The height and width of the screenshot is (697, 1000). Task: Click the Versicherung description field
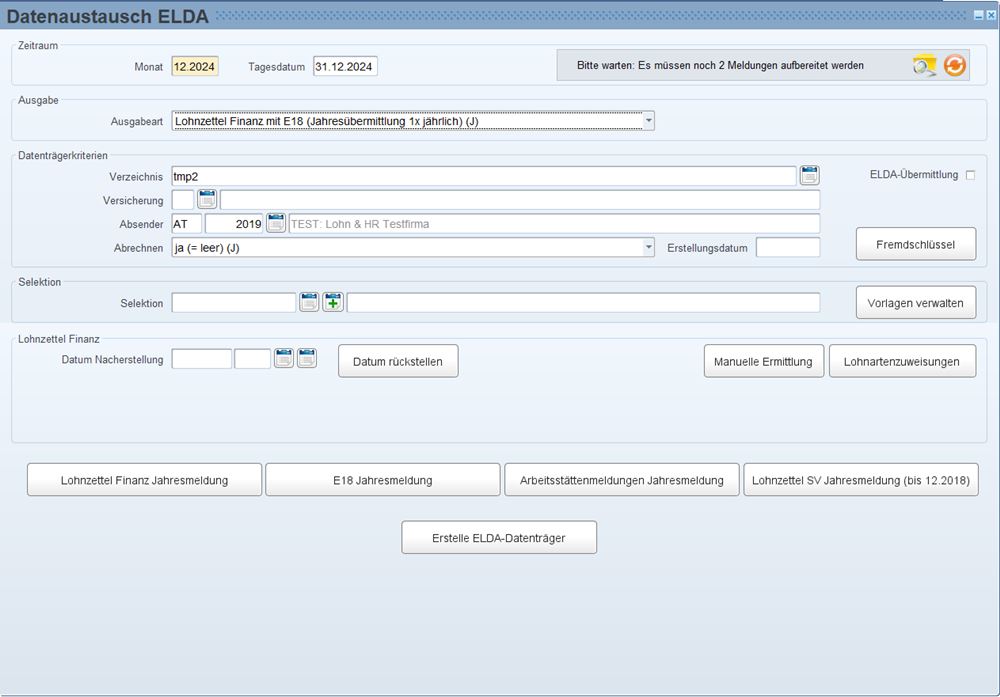(520, 200)
